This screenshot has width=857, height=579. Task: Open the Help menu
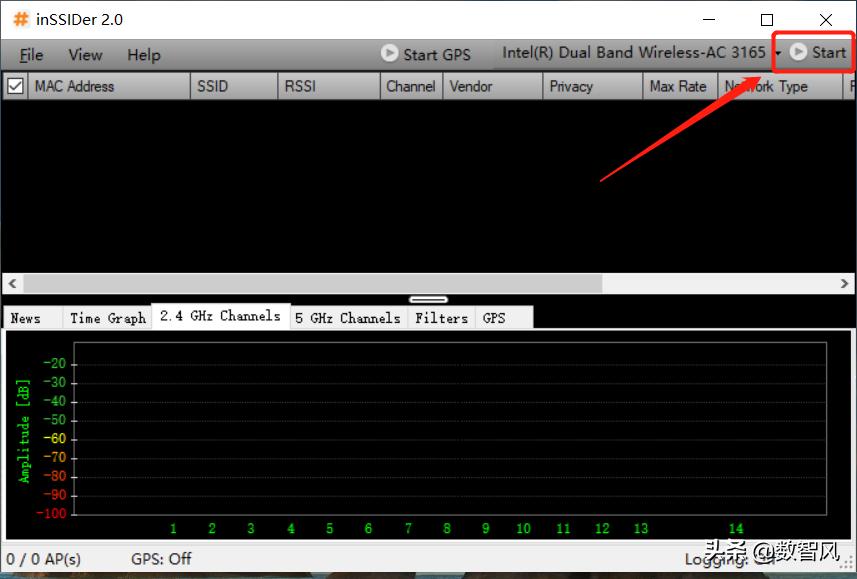pyautogui.click(x=142, y=55)
